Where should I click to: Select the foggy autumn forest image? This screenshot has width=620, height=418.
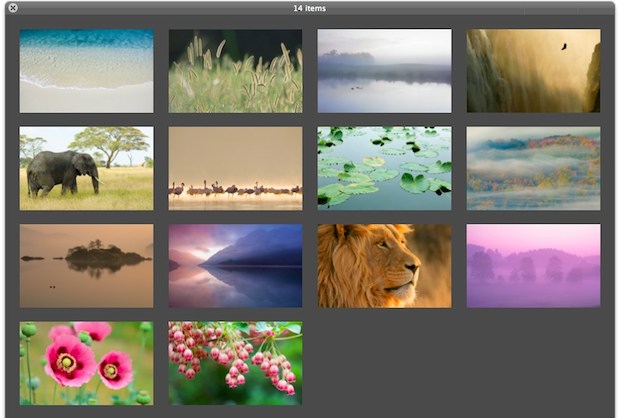coord(533,168)
